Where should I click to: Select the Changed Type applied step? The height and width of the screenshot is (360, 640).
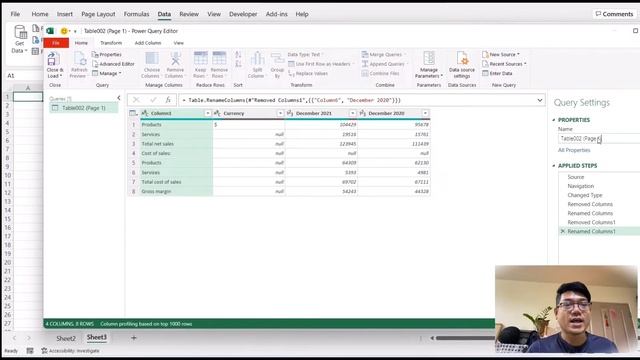(584, 195)
